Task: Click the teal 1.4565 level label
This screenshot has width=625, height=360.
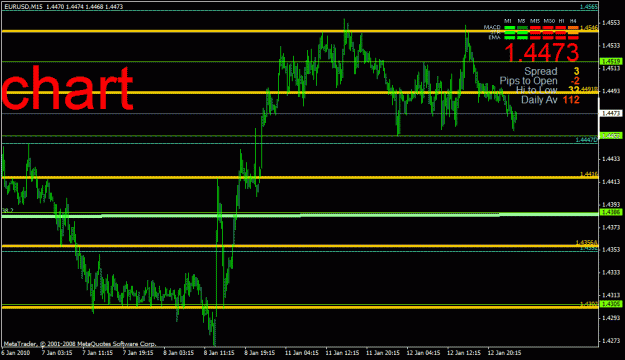Action: (589, 7)
